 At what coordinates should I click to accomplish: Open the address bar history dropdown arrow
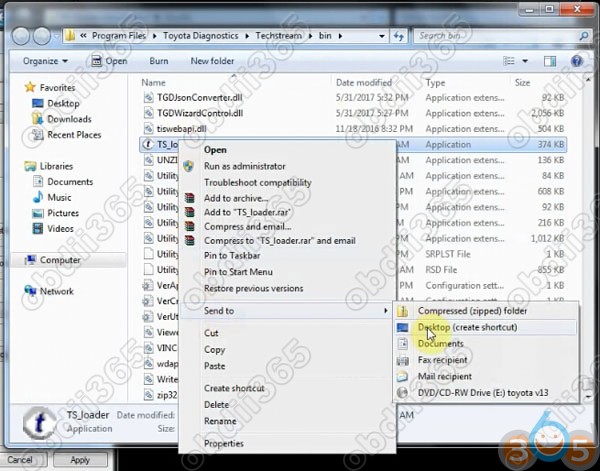(382, 36)
